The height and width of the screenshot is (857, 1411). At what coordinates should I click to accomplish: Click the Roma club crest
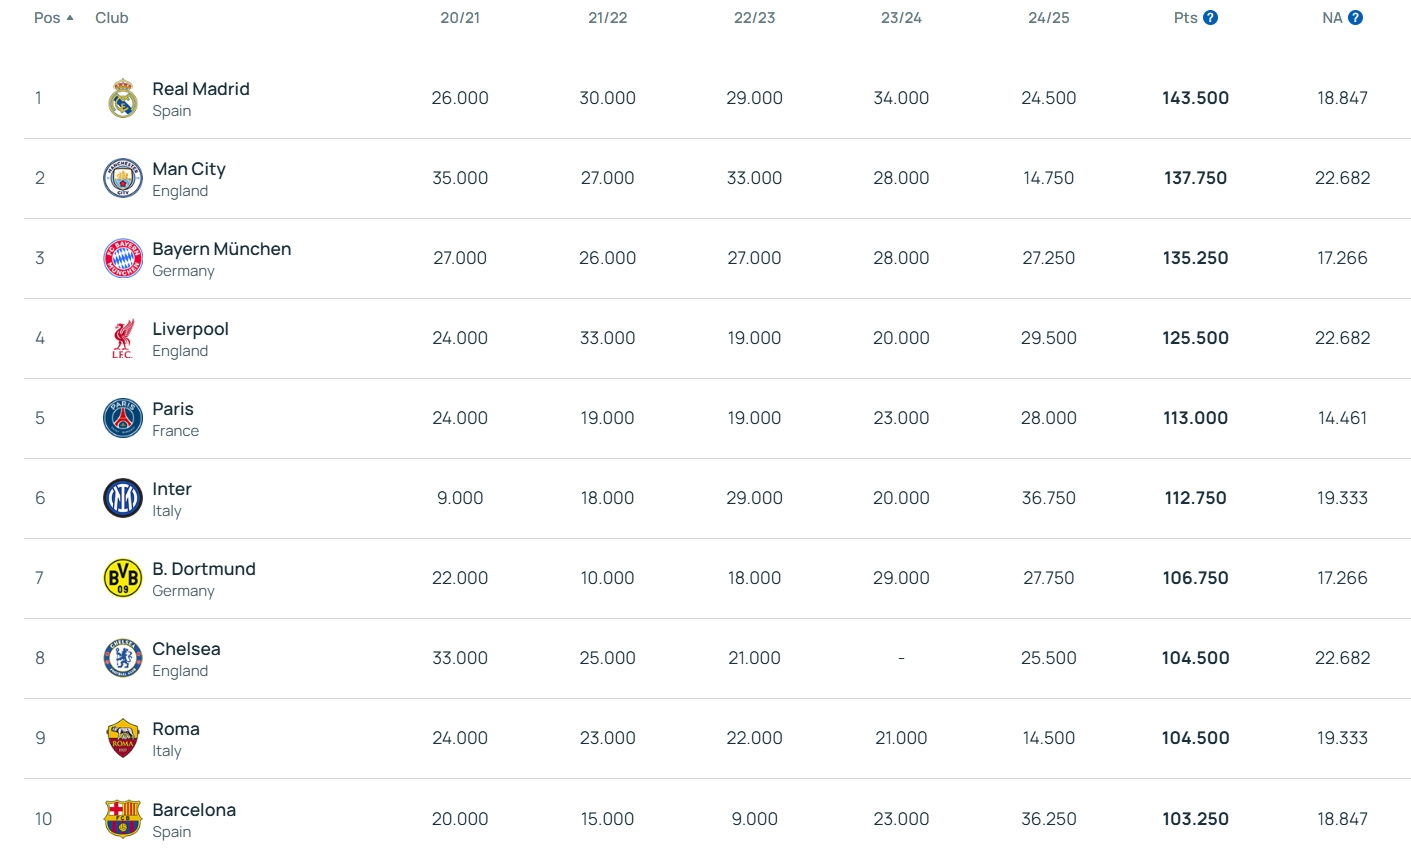(123, 738)
